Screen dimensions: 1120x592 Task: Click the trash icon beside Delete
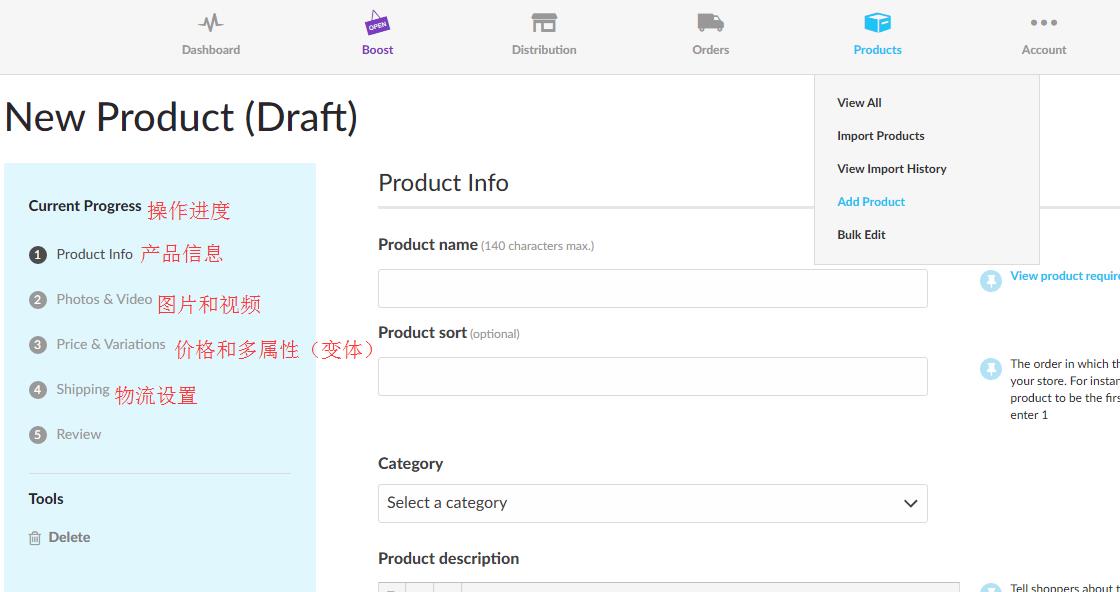click(x=36, y=538)
